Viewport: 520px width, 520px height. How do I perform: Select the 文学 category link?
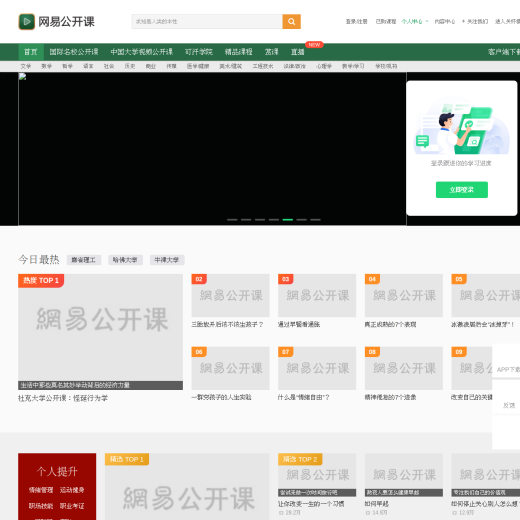pos(26,66)
